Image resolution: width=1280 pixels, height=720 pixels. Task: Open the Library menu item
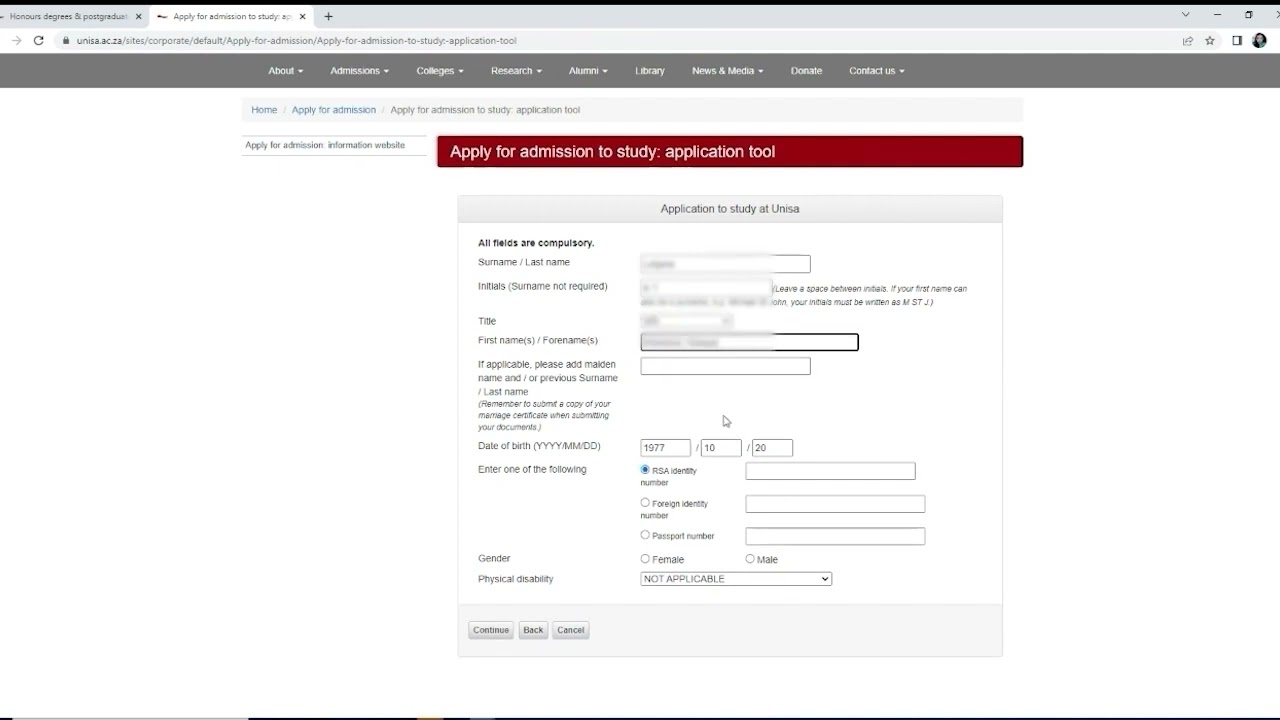coord(650,71)
